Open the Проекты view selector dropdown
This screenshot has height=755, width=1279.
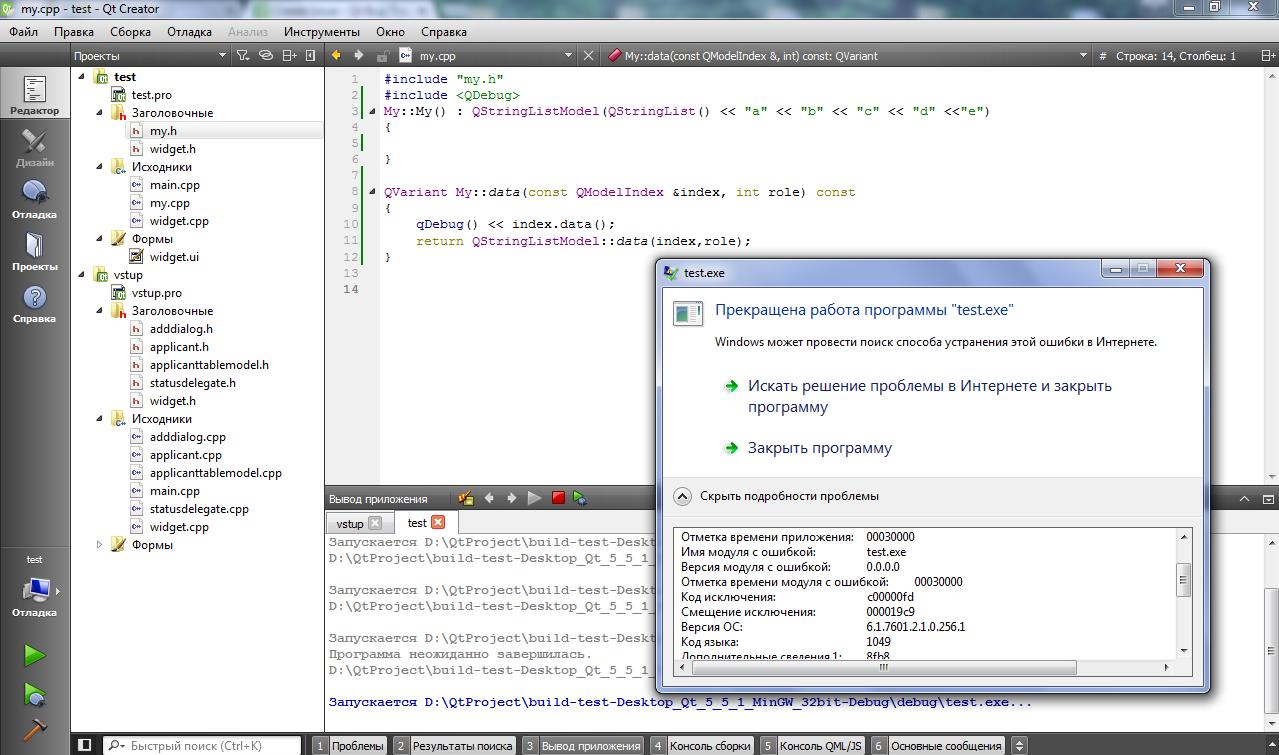pyautogui.click(x=150, y=56)
